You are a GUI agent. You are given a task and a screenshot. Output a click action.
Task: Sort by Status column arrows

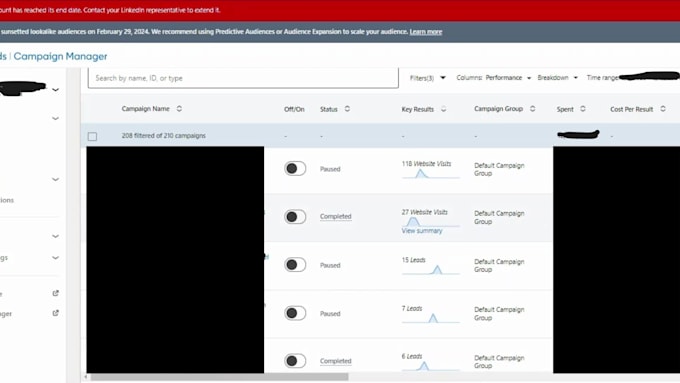click(347, 108)
